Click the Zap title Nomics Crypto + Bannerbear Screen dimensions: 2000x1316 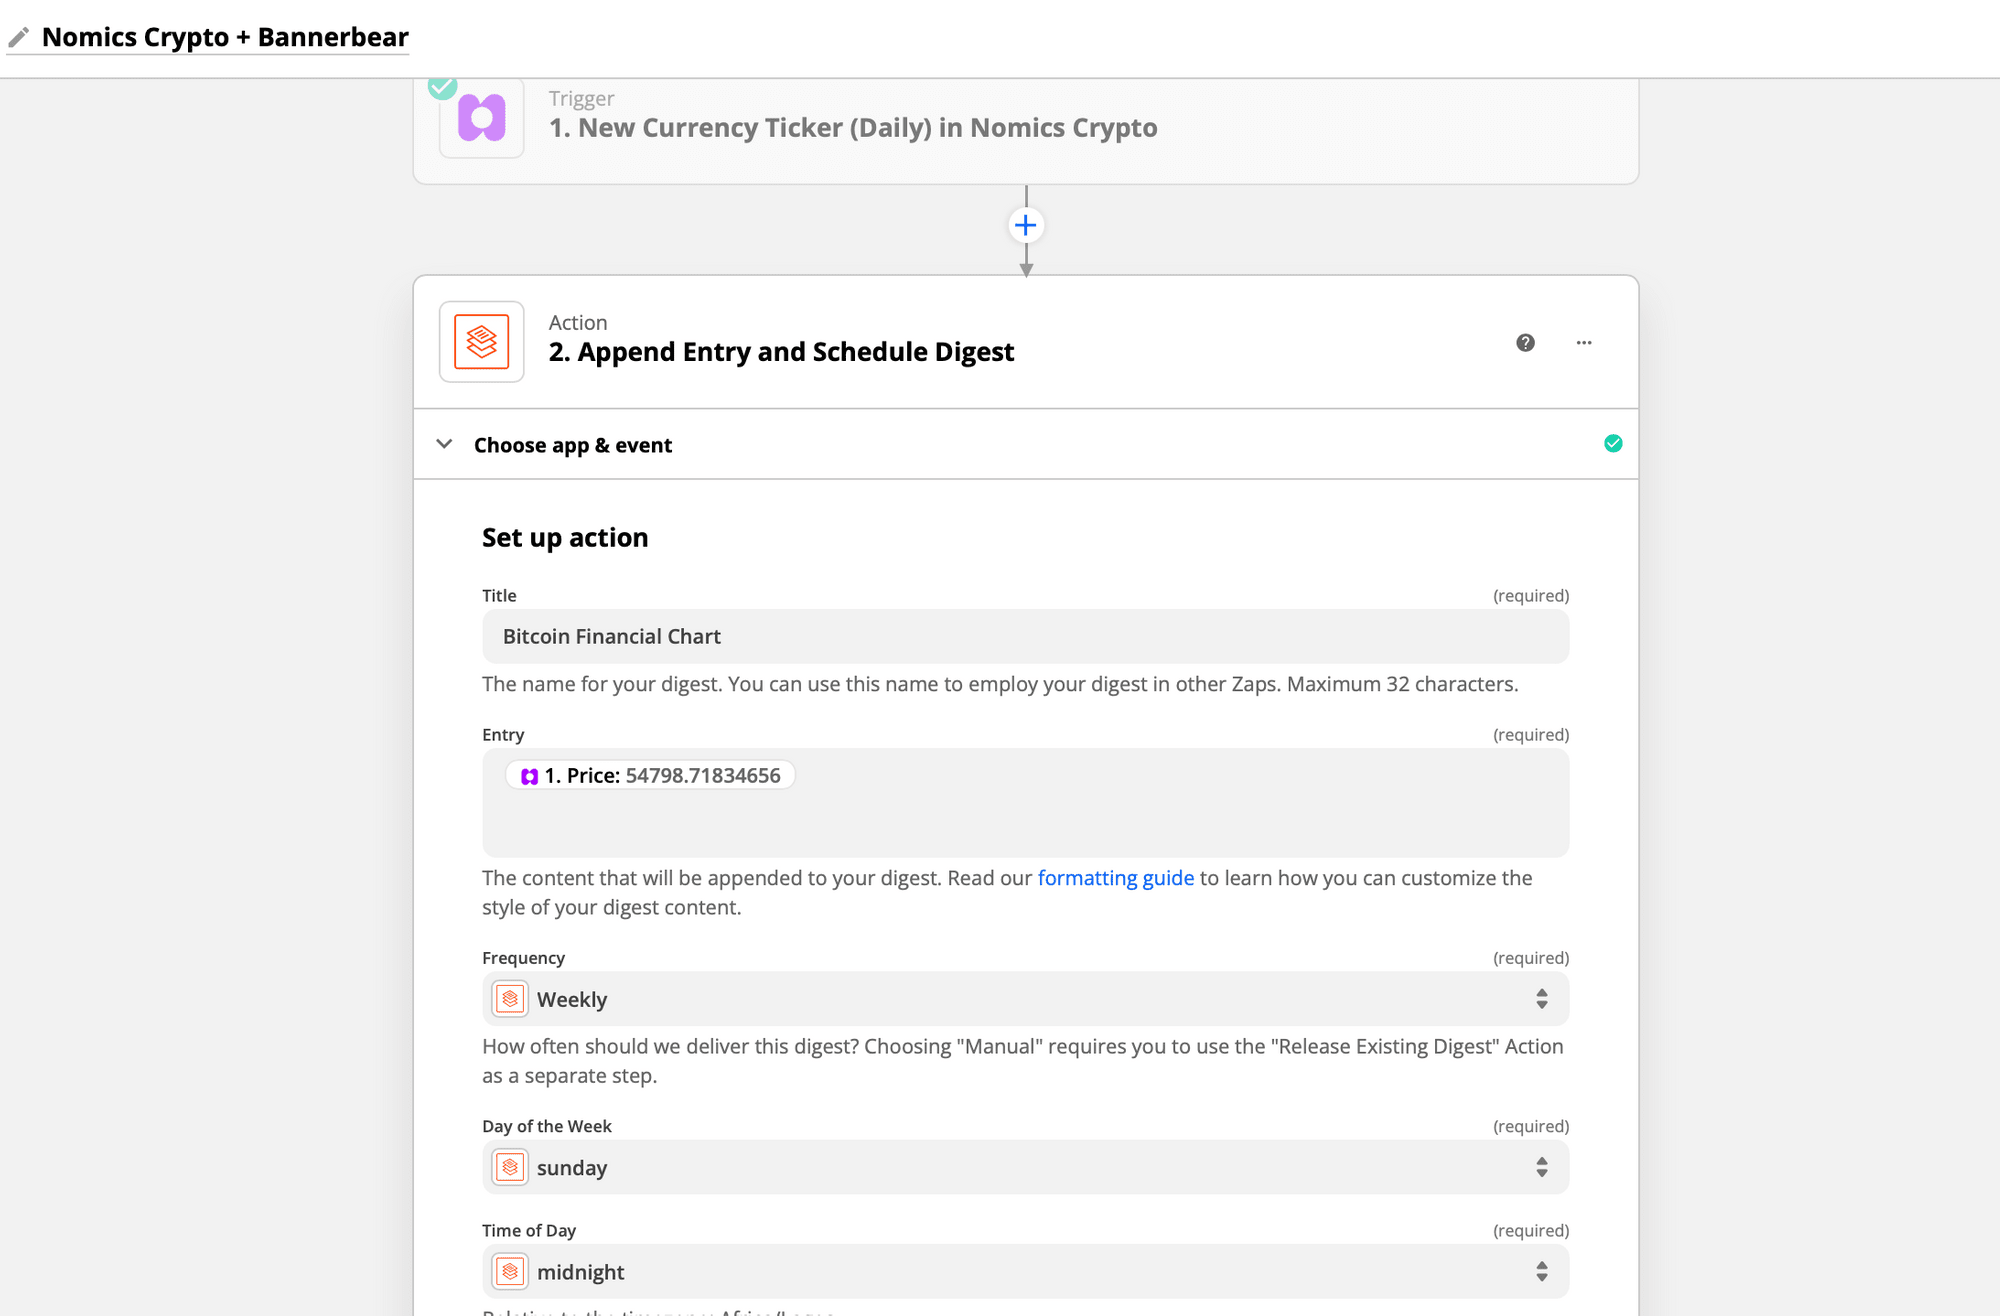coord(225,38)
